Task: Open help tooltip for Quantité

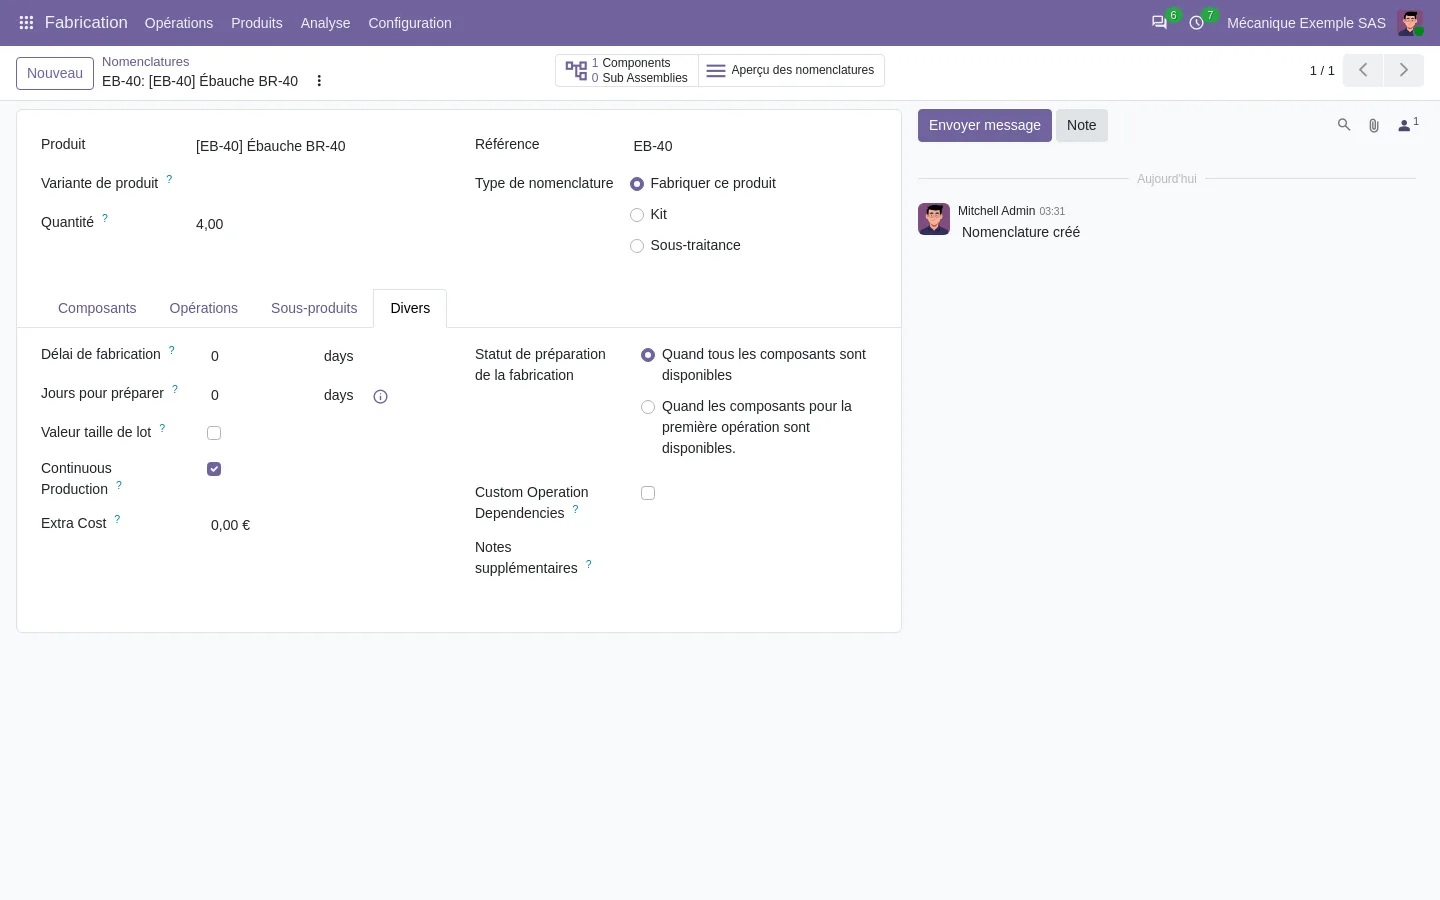Action: (105, 218)
